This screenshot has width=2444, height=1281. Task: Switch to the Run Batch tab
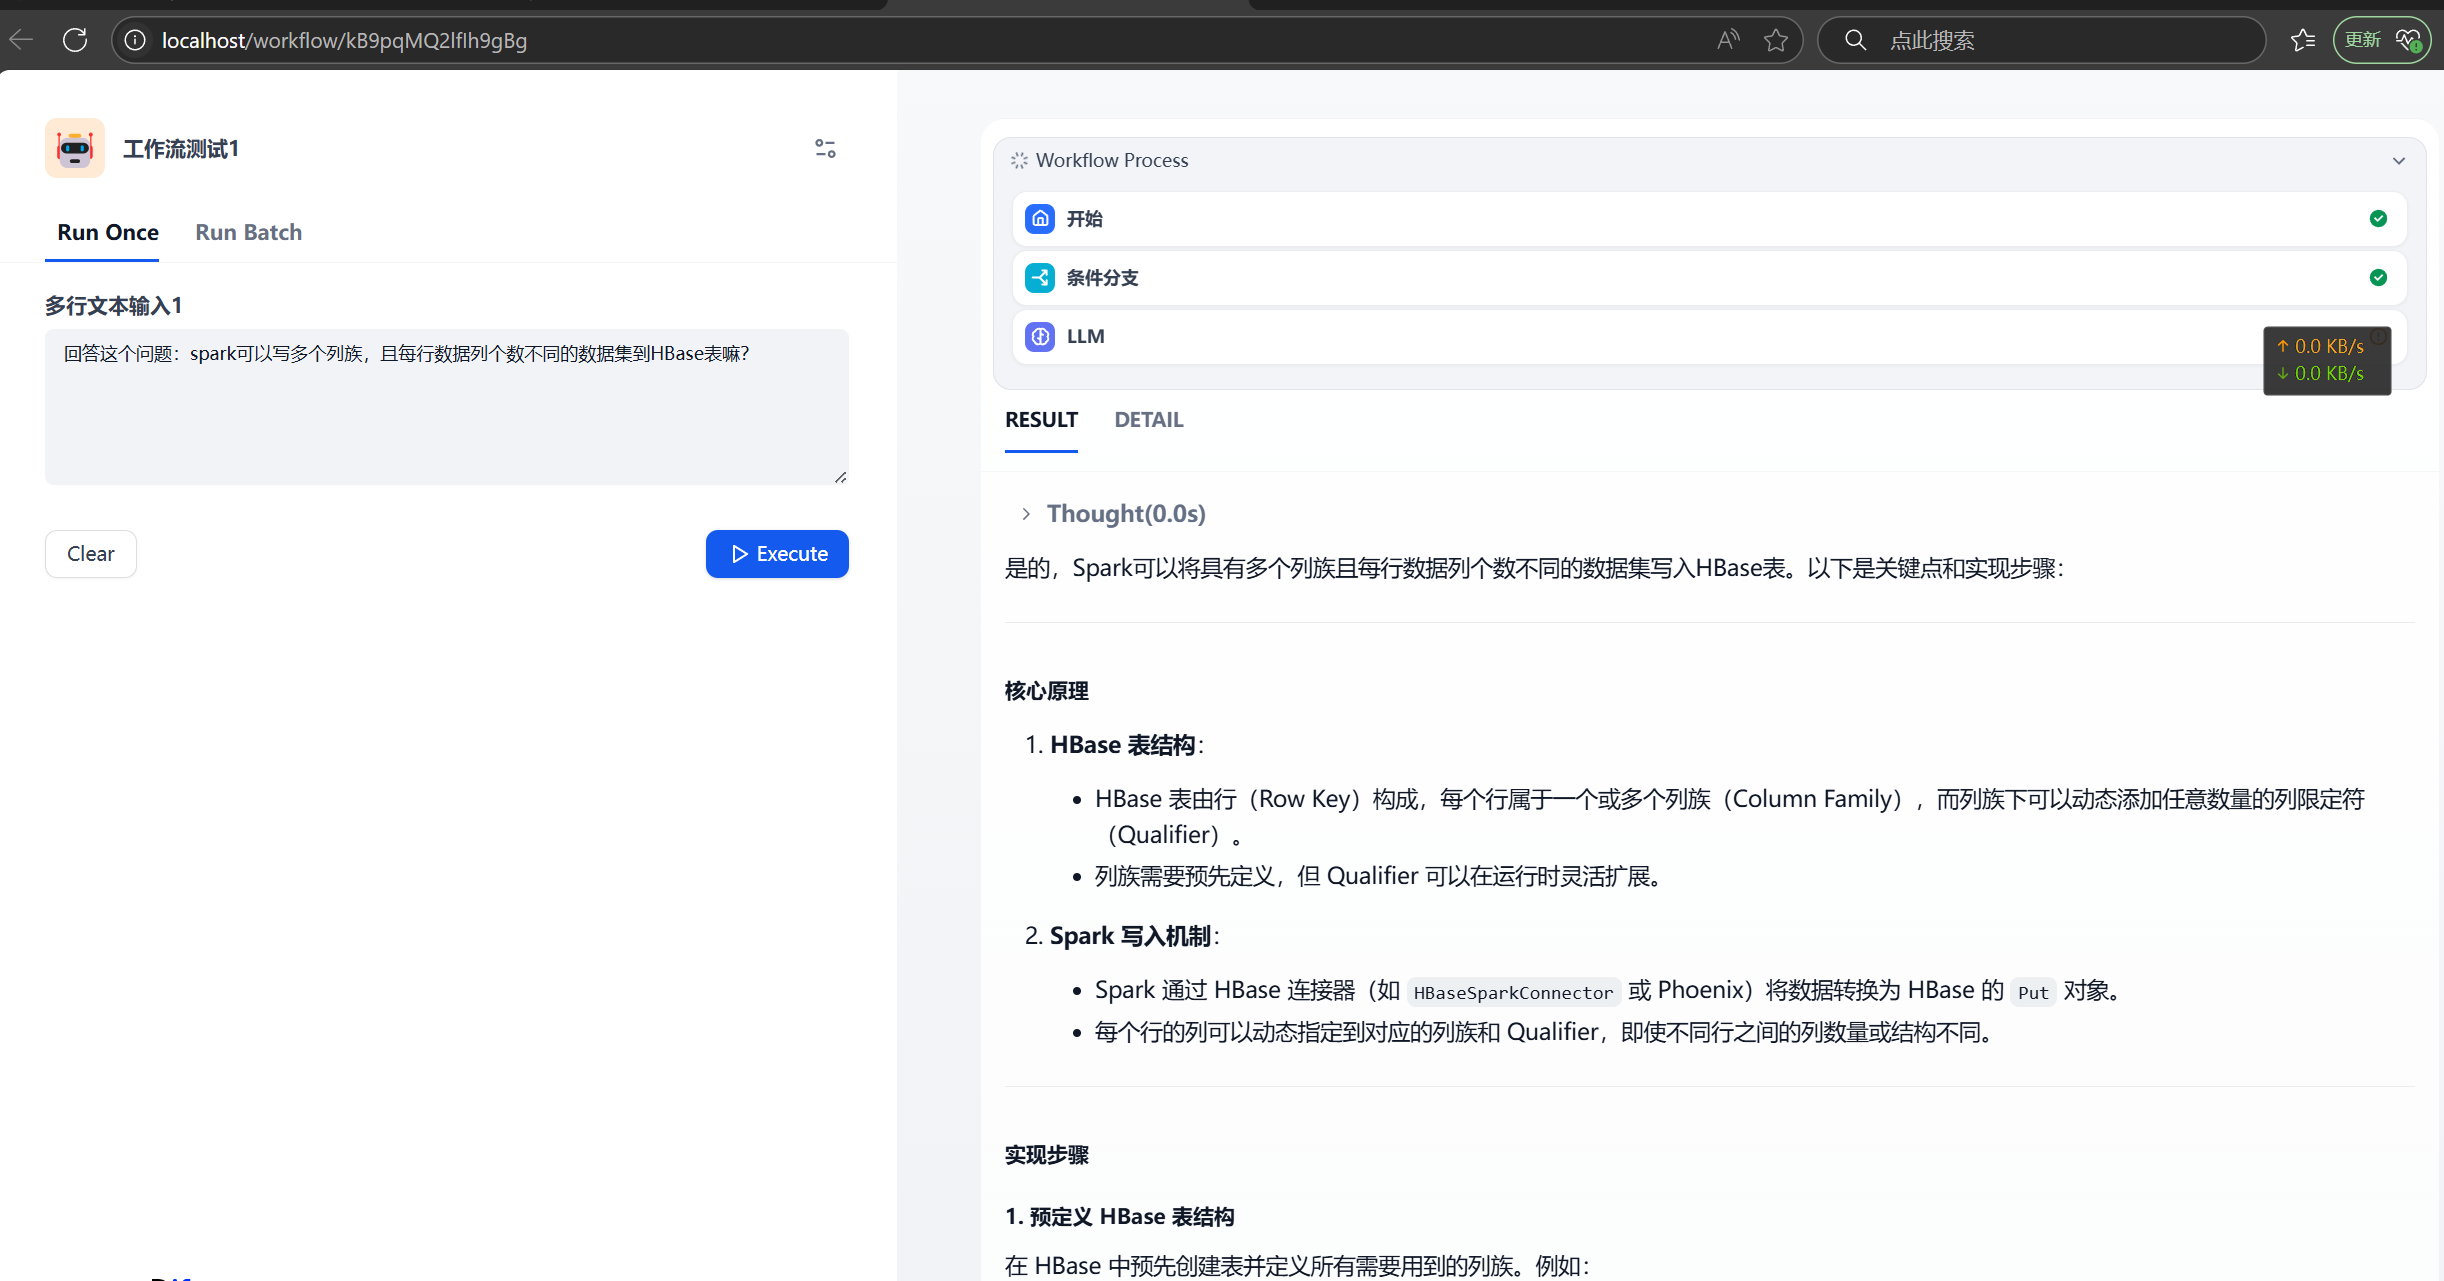click(248, 232)
